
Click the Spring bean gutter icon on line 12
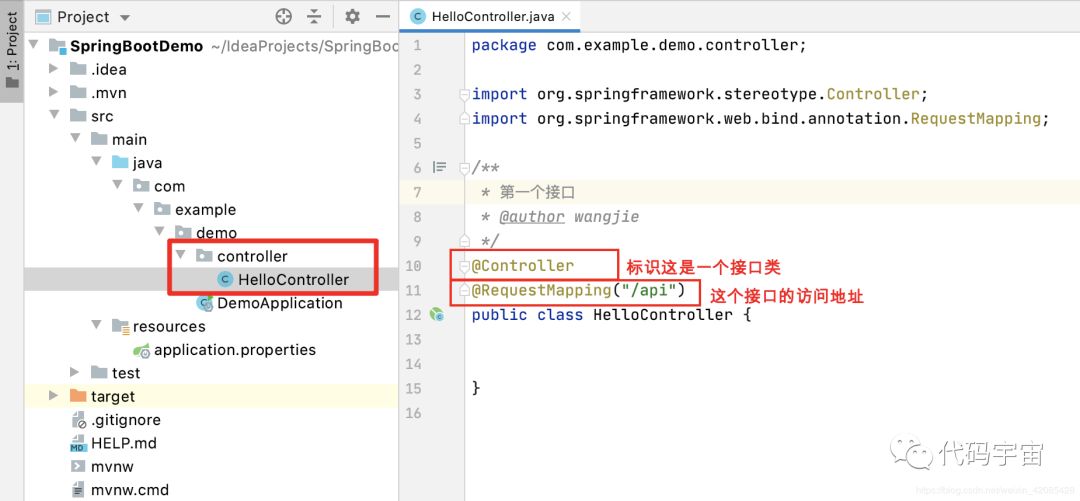pos(437,315)
